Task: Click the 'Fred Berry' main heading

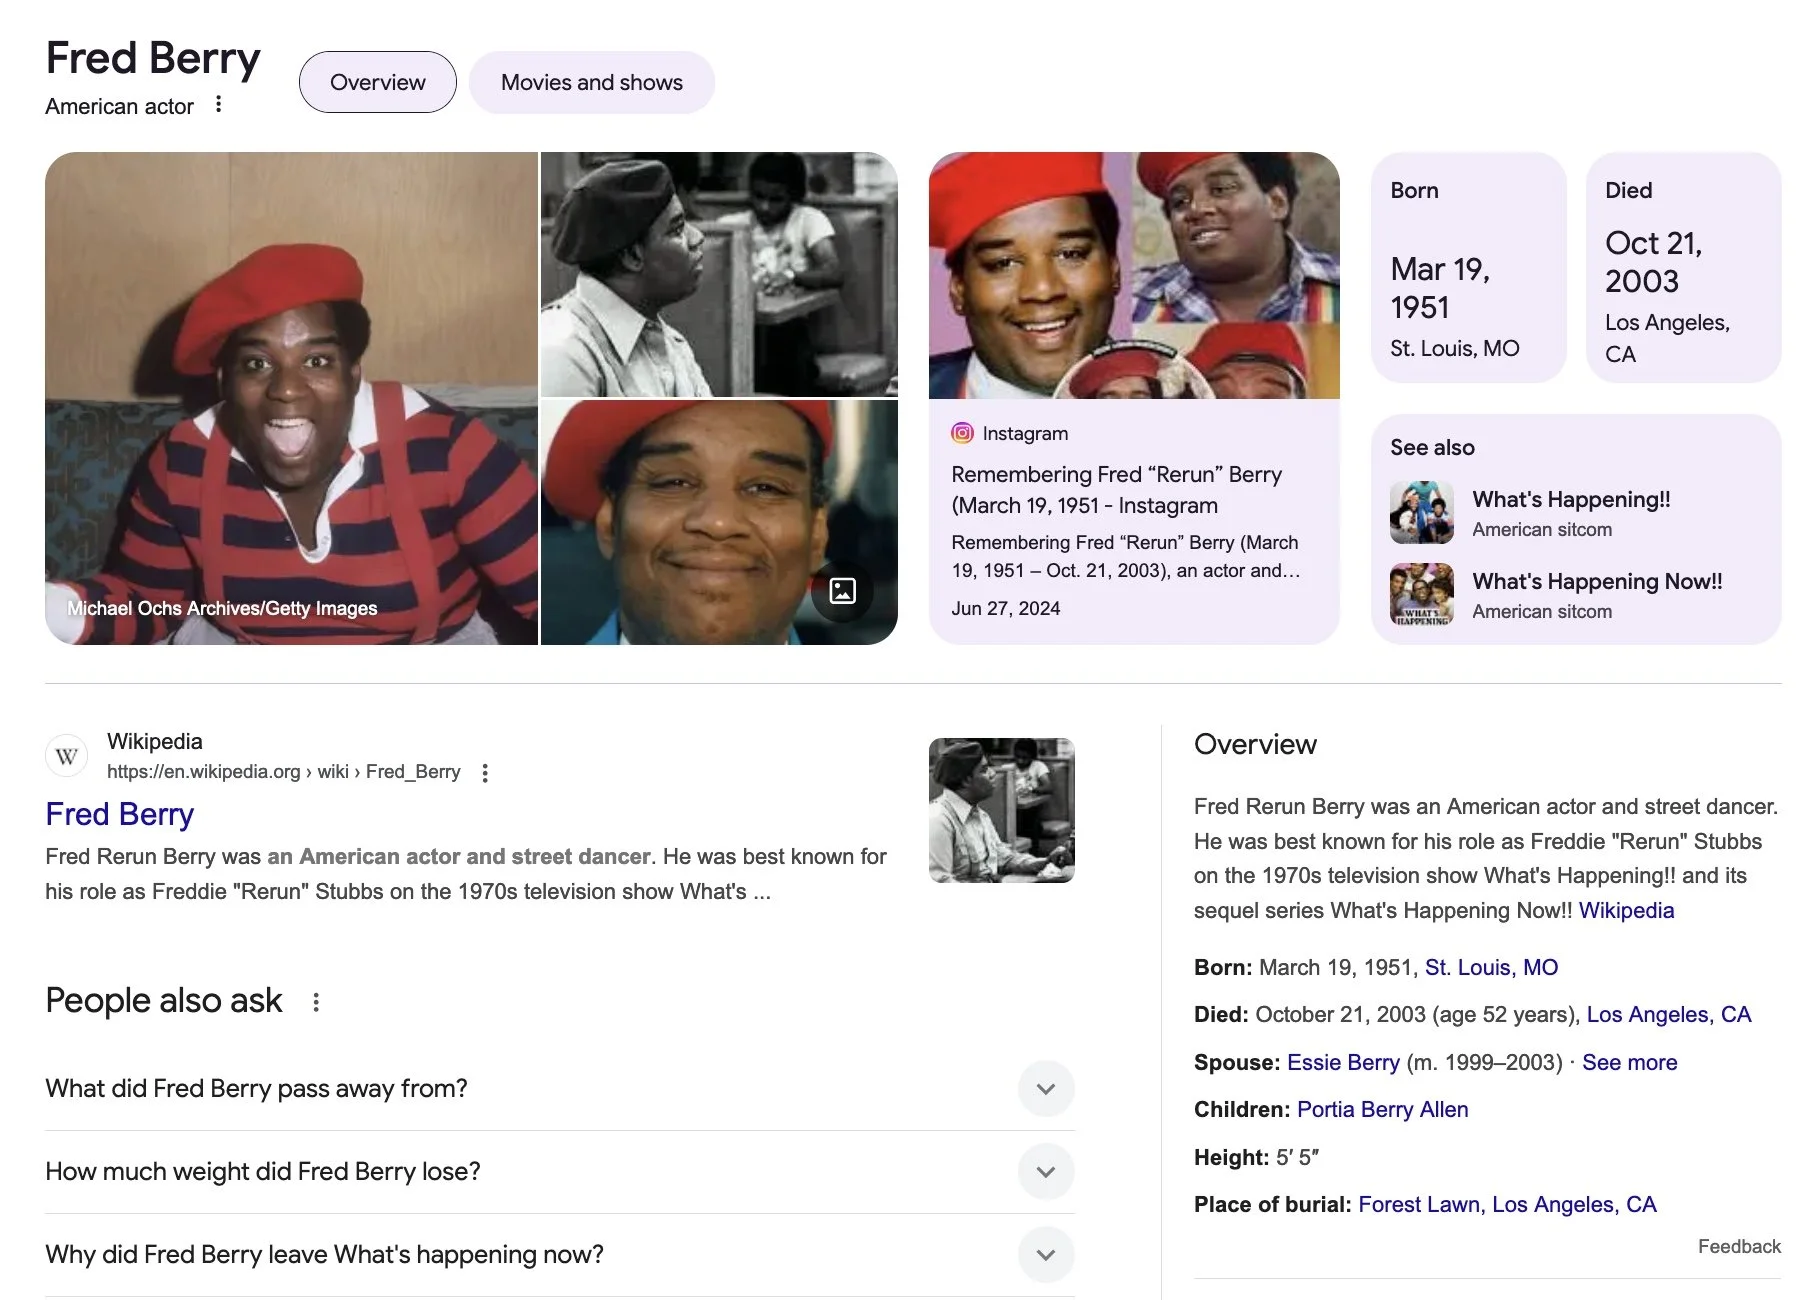Action: (x=153, y=58)
